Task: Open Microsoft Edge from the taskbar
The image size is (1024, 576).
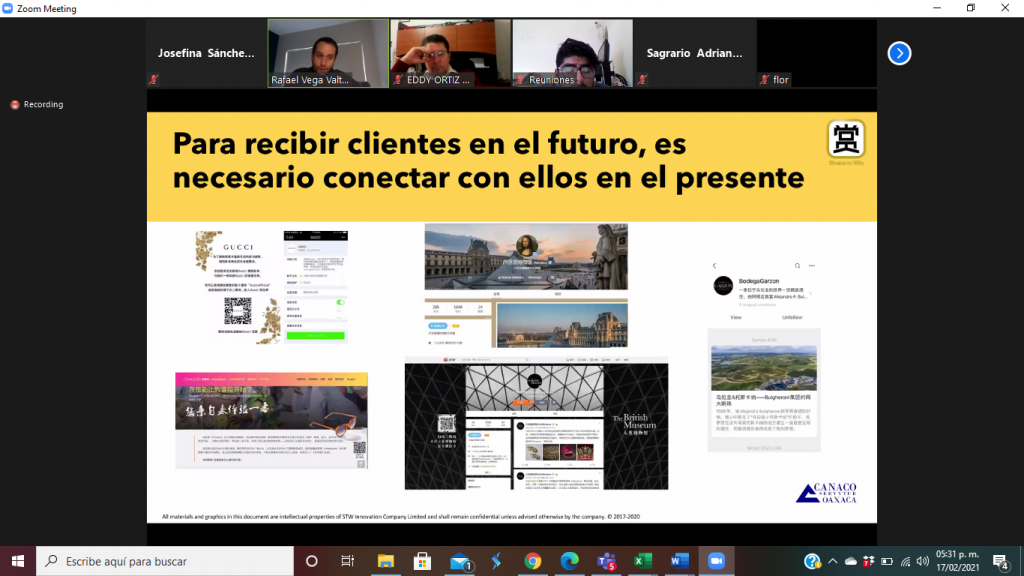Action: 570,561
